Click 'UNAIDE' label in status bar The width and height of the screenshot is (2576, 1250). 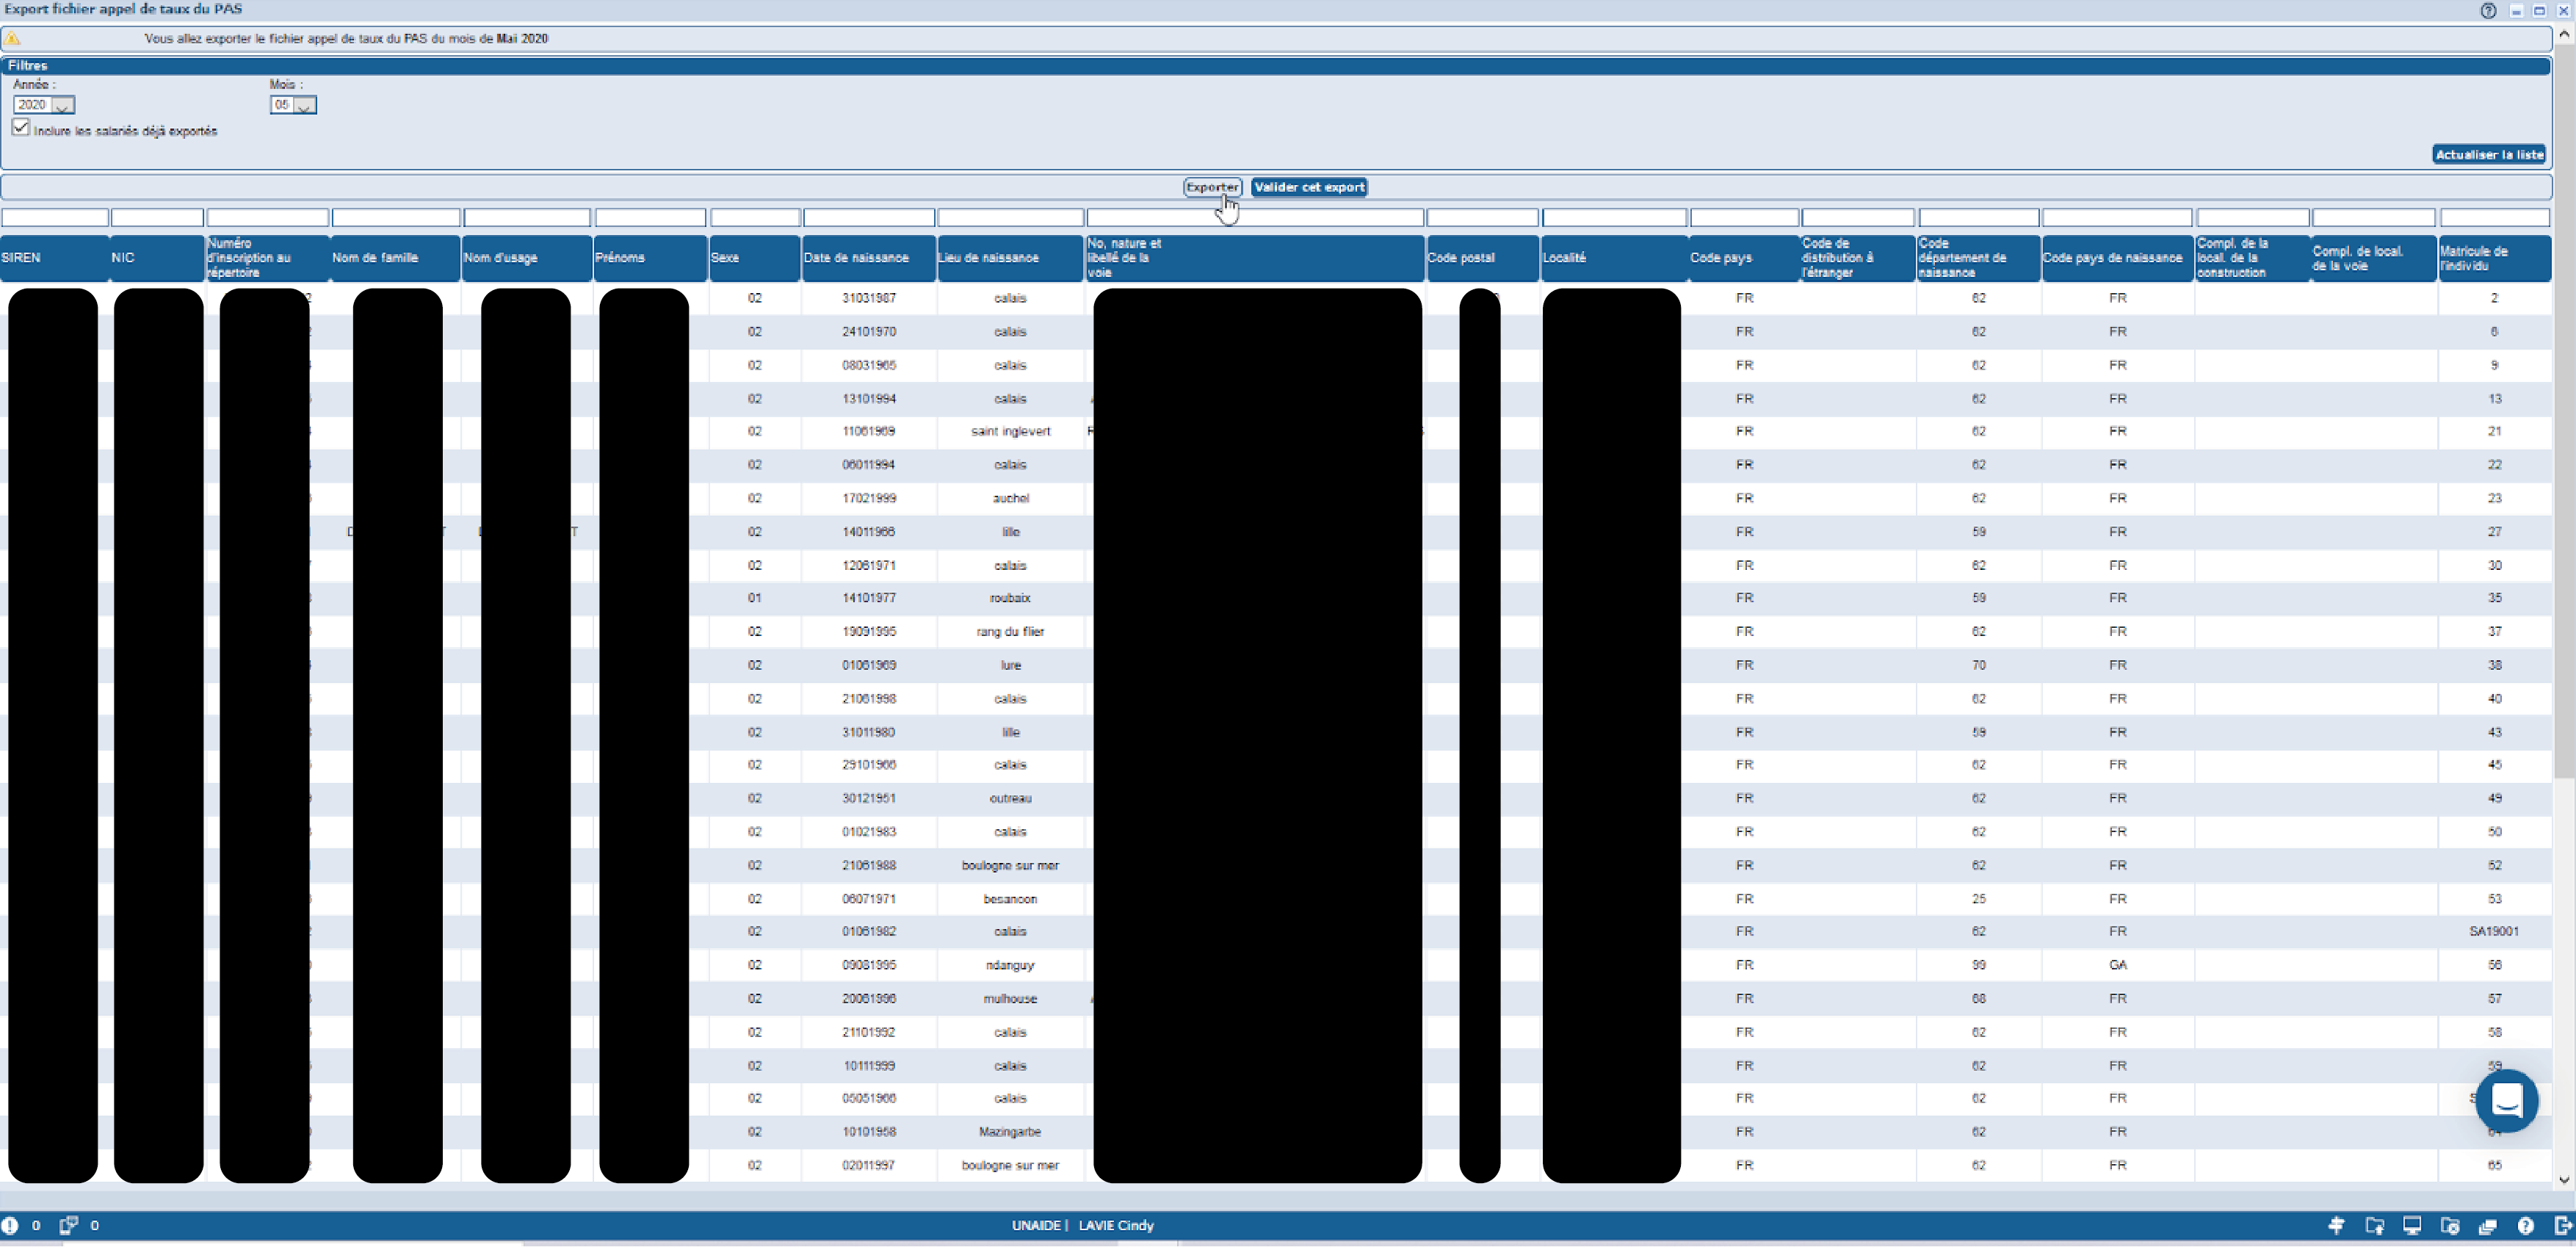click(x=1036, y=1226)
